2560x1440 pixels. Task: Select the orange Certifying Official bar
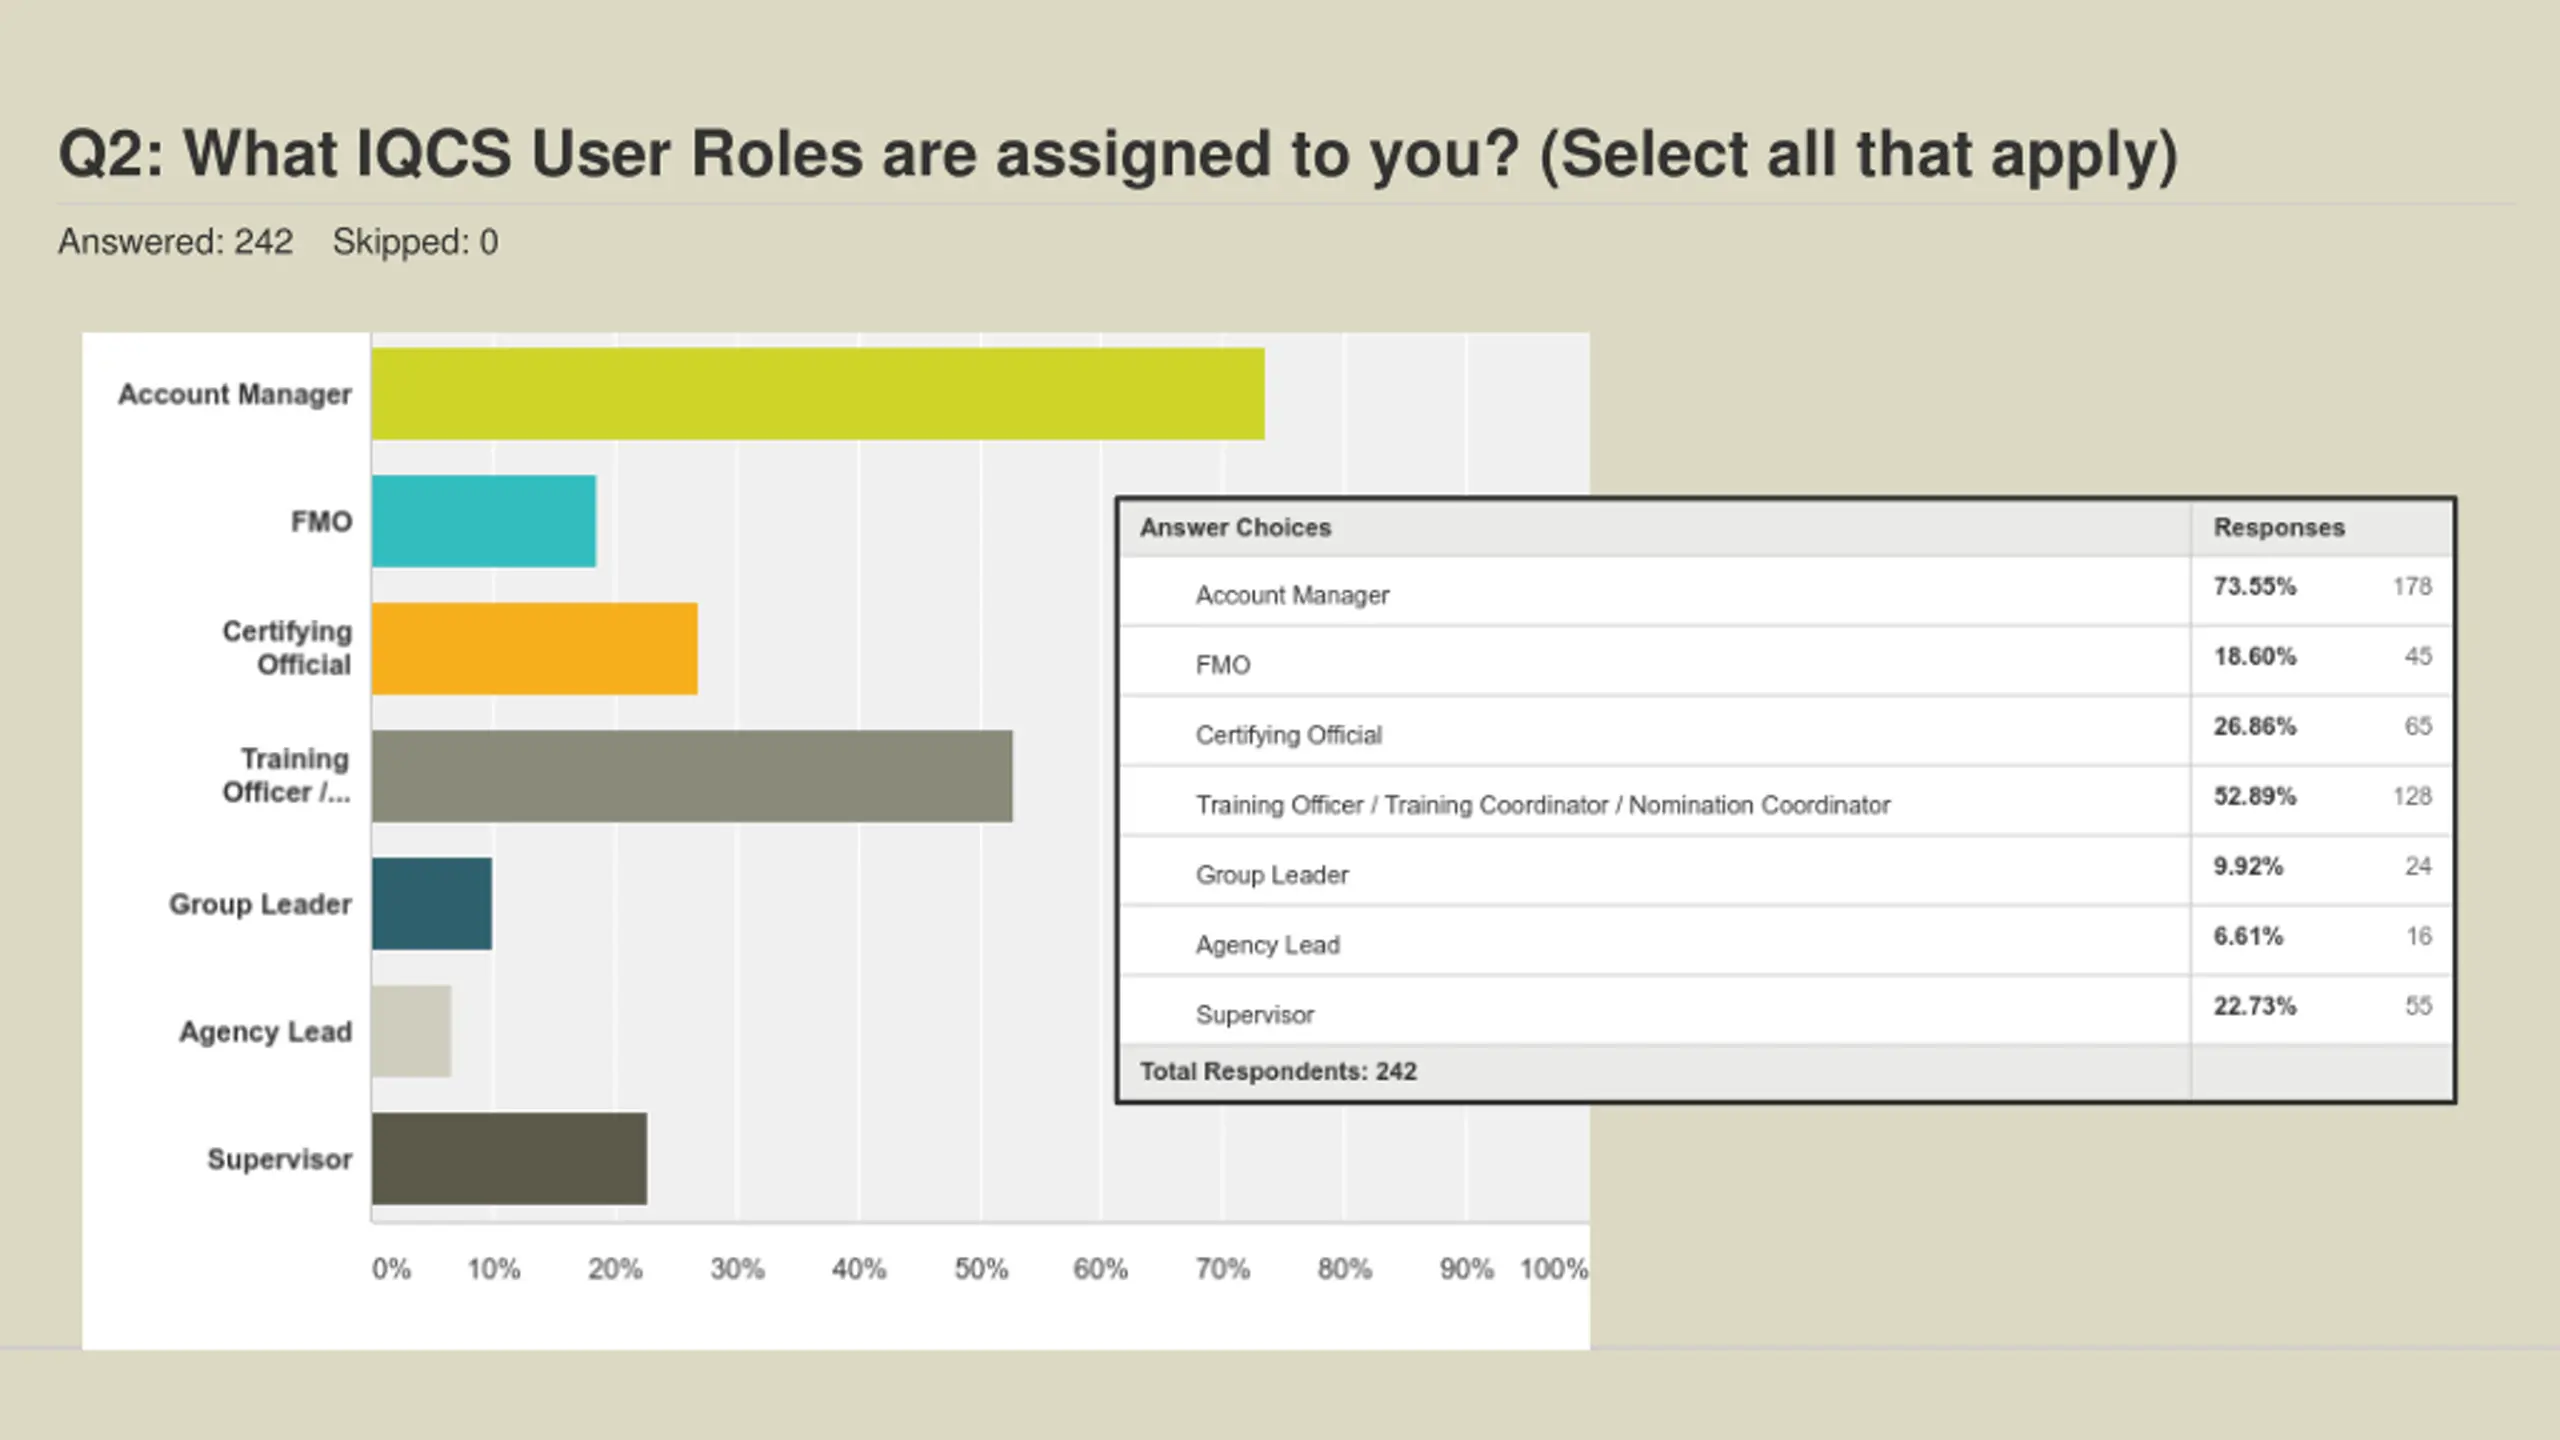(534, 648)
